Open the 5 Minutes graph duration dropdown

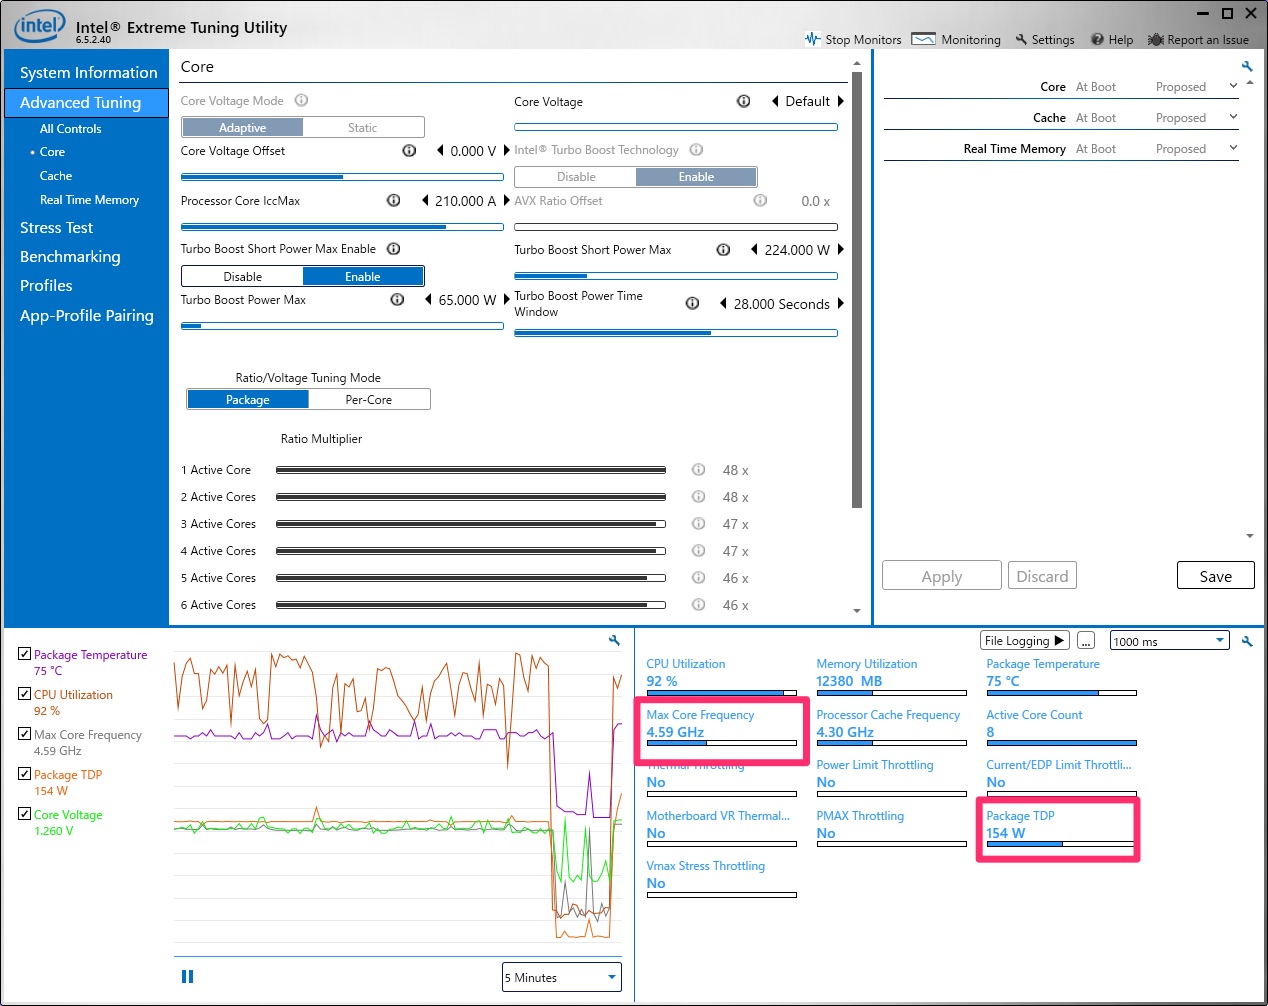[561, 977]
